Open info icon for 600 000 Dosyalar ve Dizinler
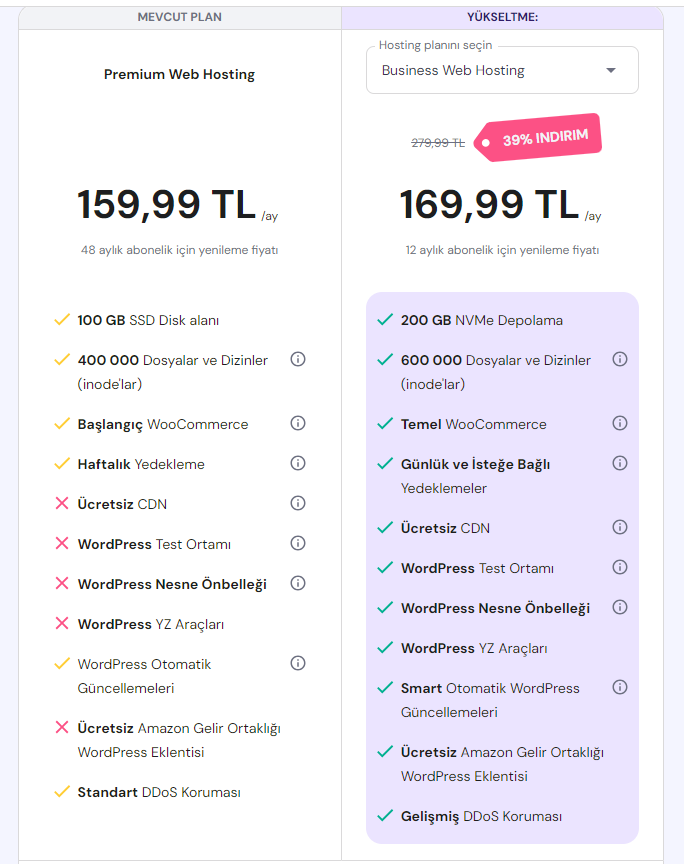Viewport: 684px width, 864px height. click(620, 359)
